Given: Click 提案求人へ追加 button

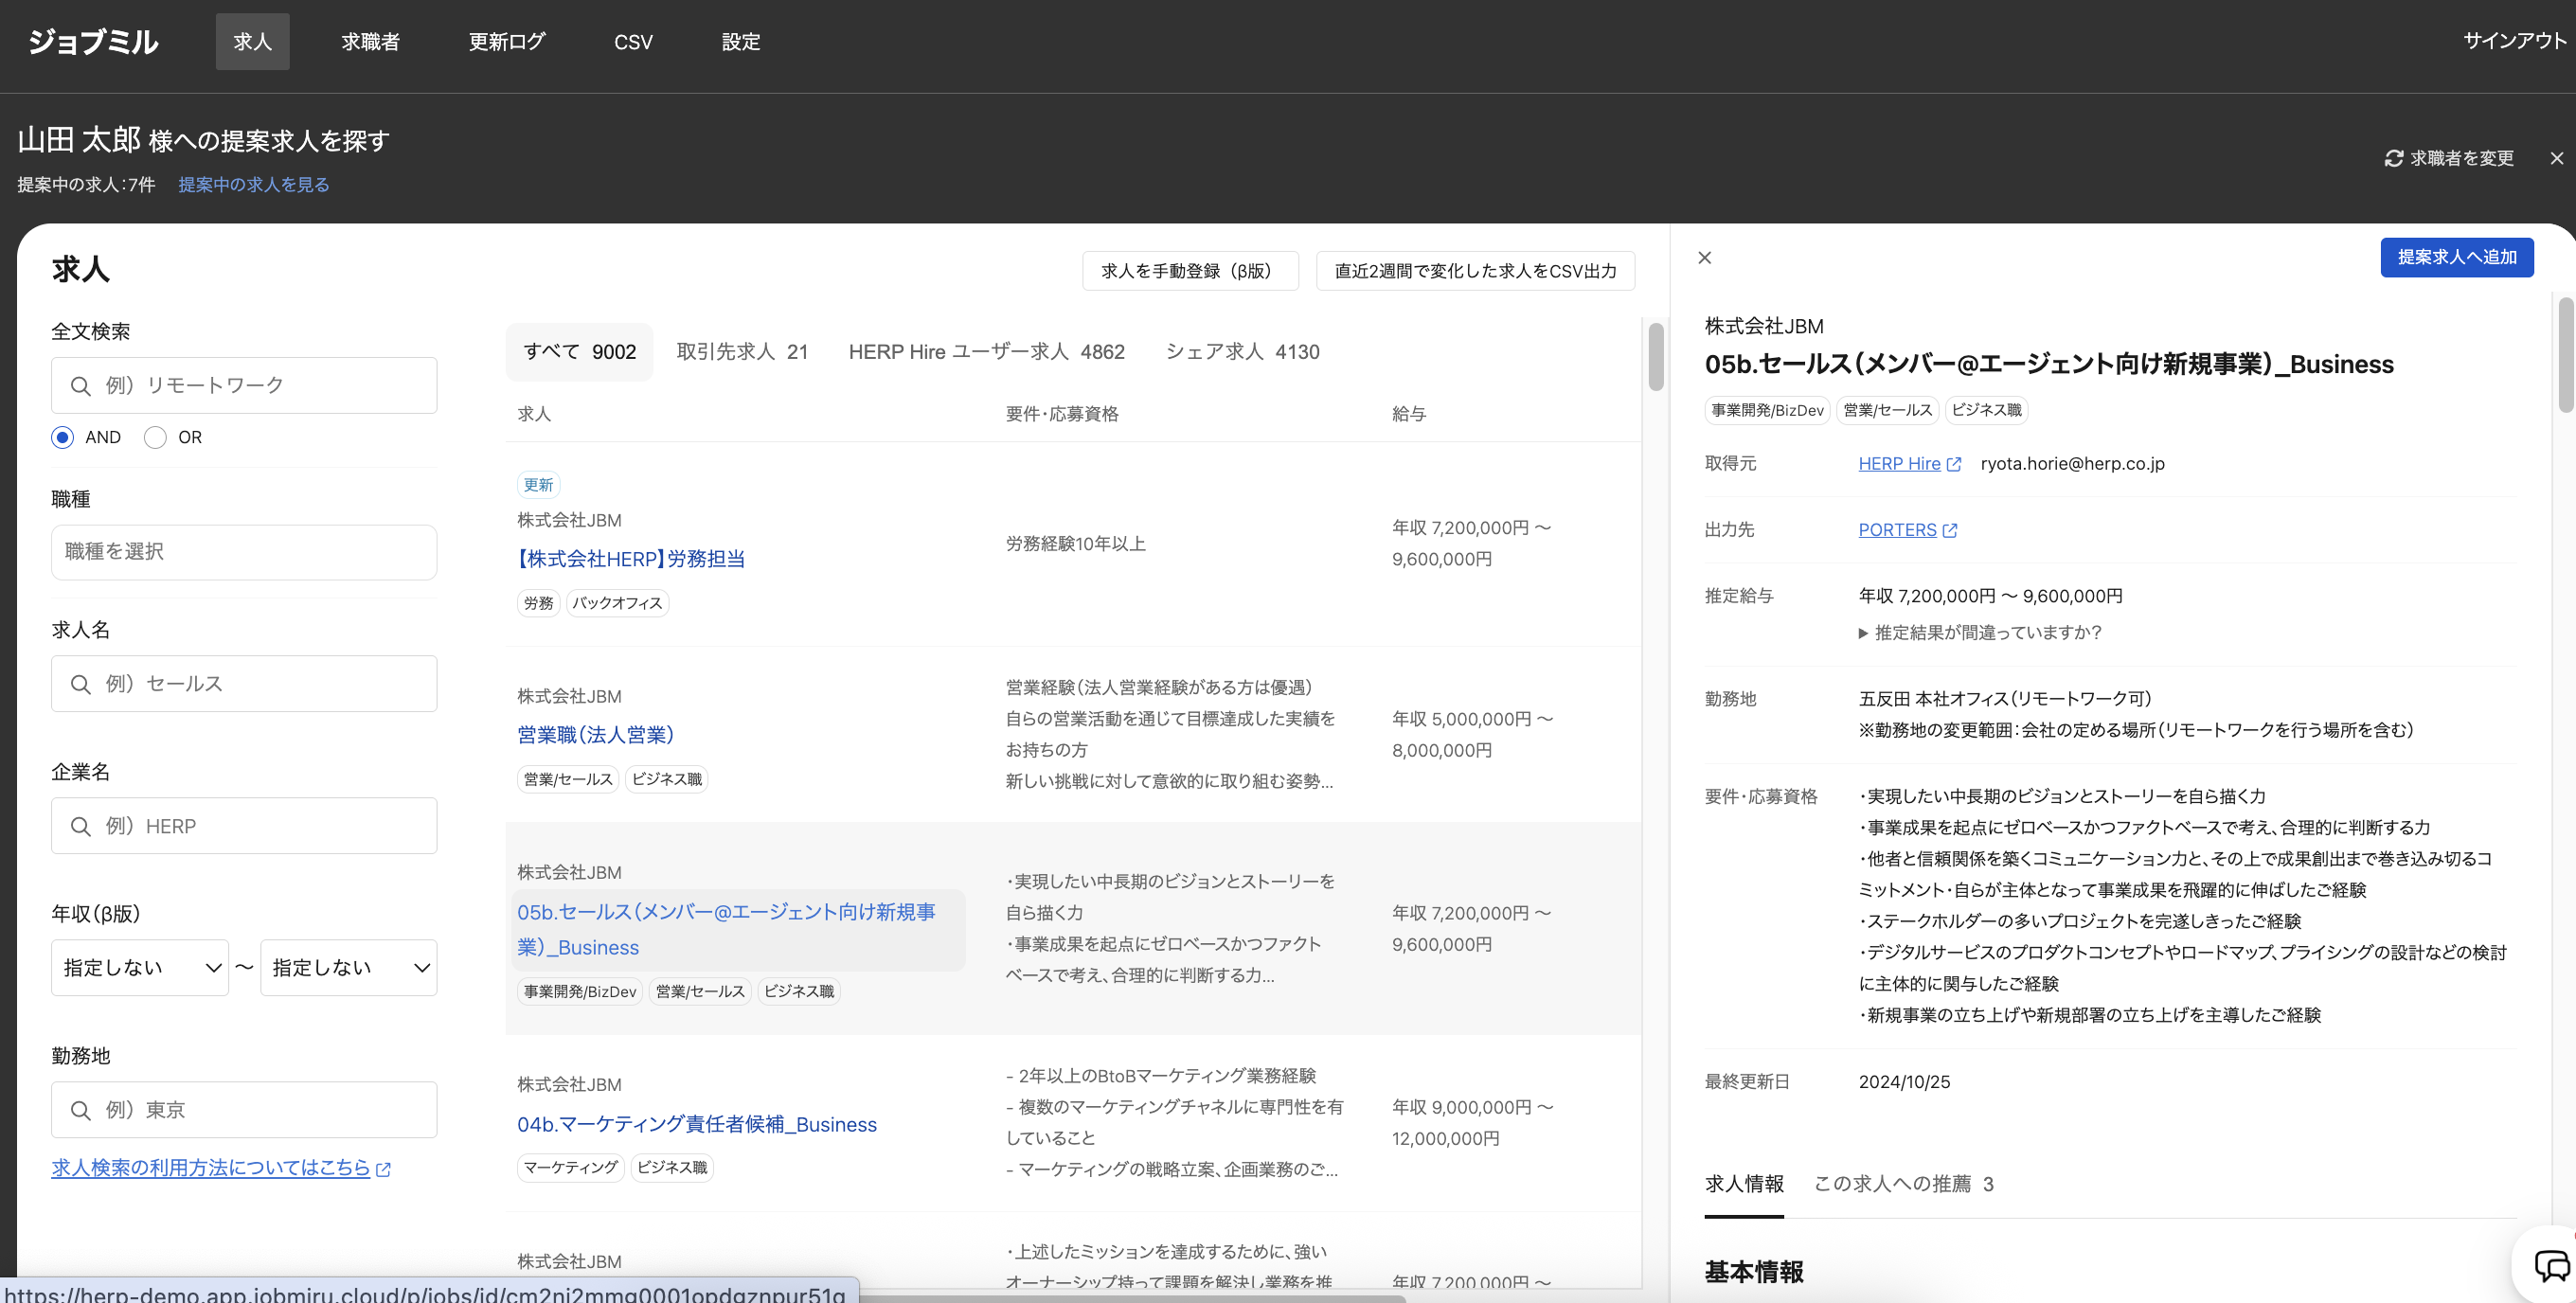Looking at the screenshot, I should (2456, 257).
